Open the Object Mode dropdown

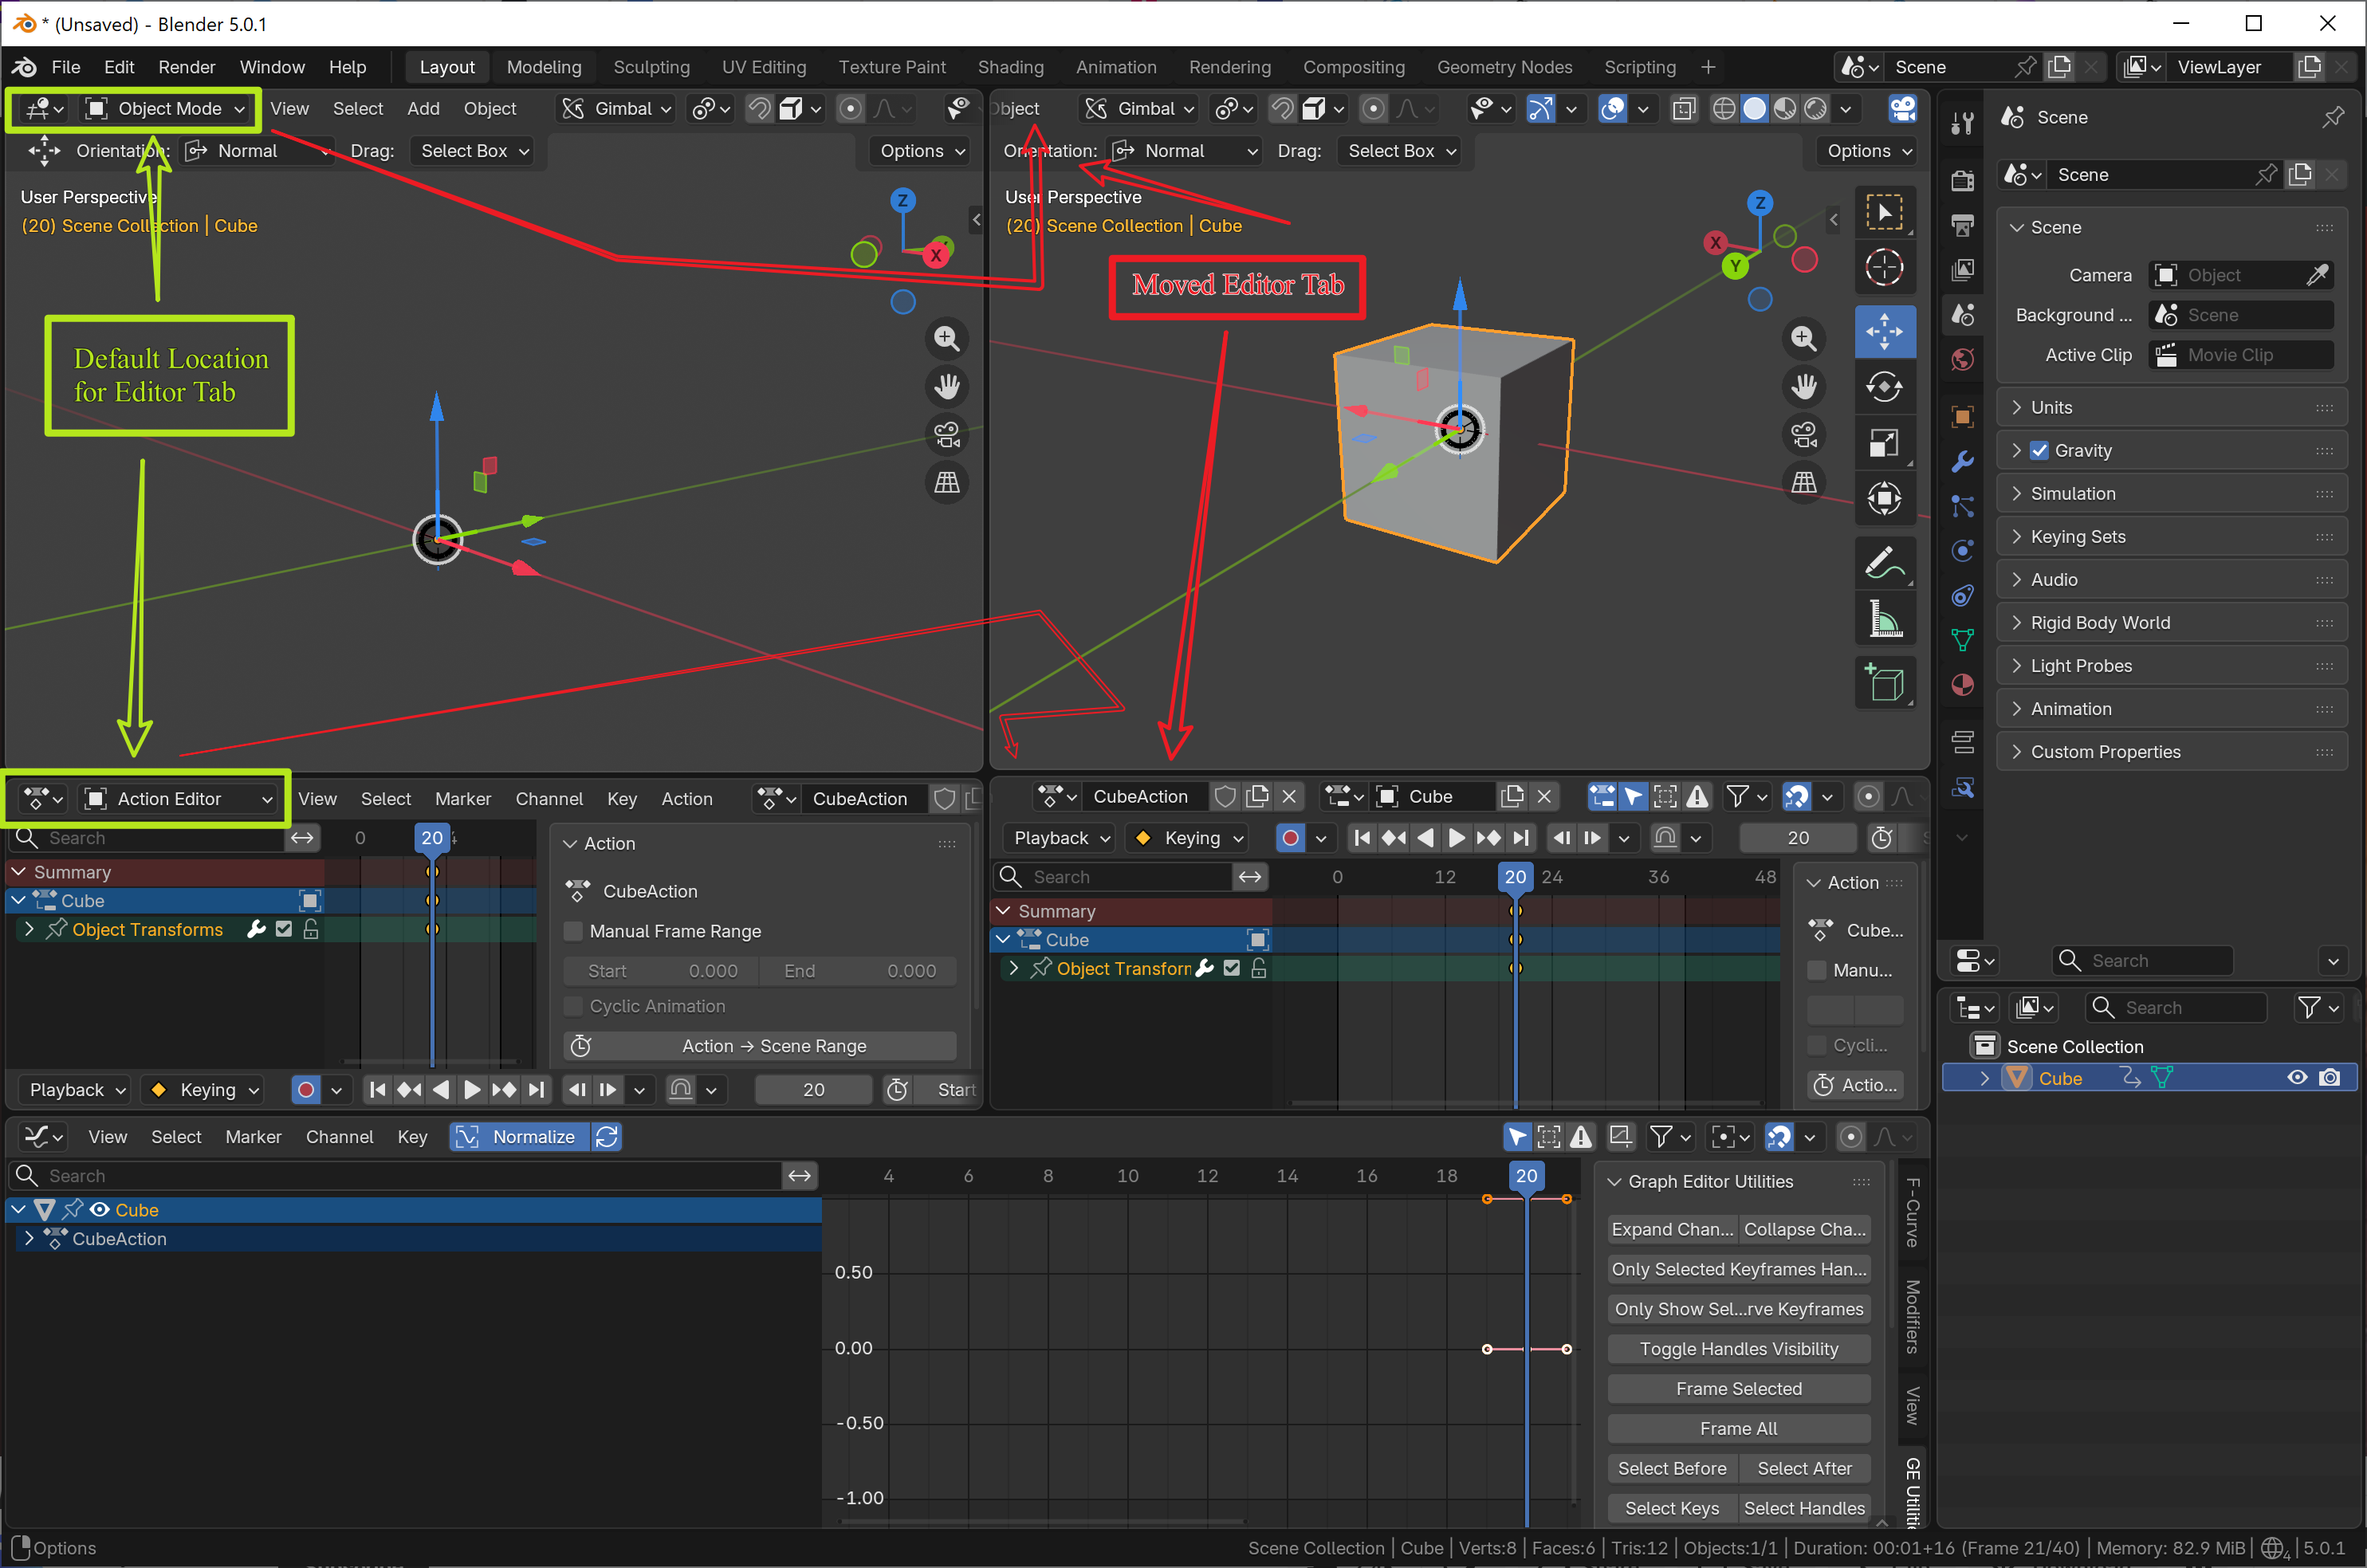tap(166, 109)
